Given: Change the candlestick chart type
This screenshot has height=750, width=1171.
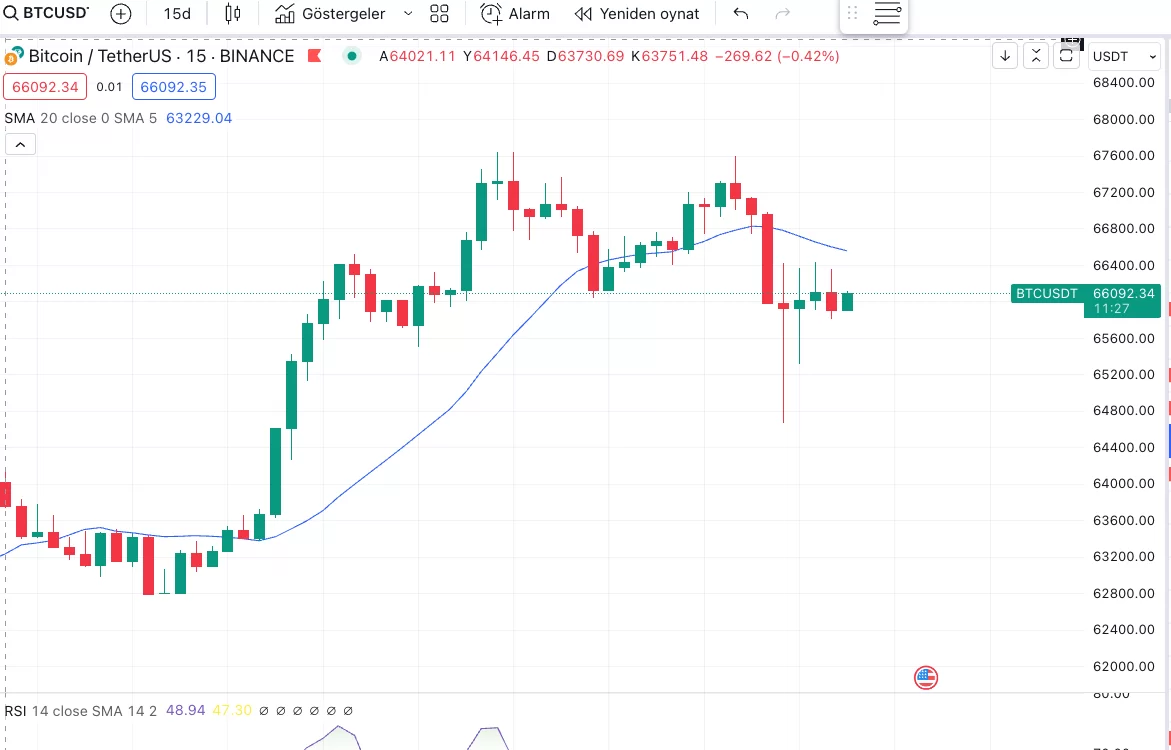Looking at the screenshot, I should pyautogui.click(x=233, y=14).
